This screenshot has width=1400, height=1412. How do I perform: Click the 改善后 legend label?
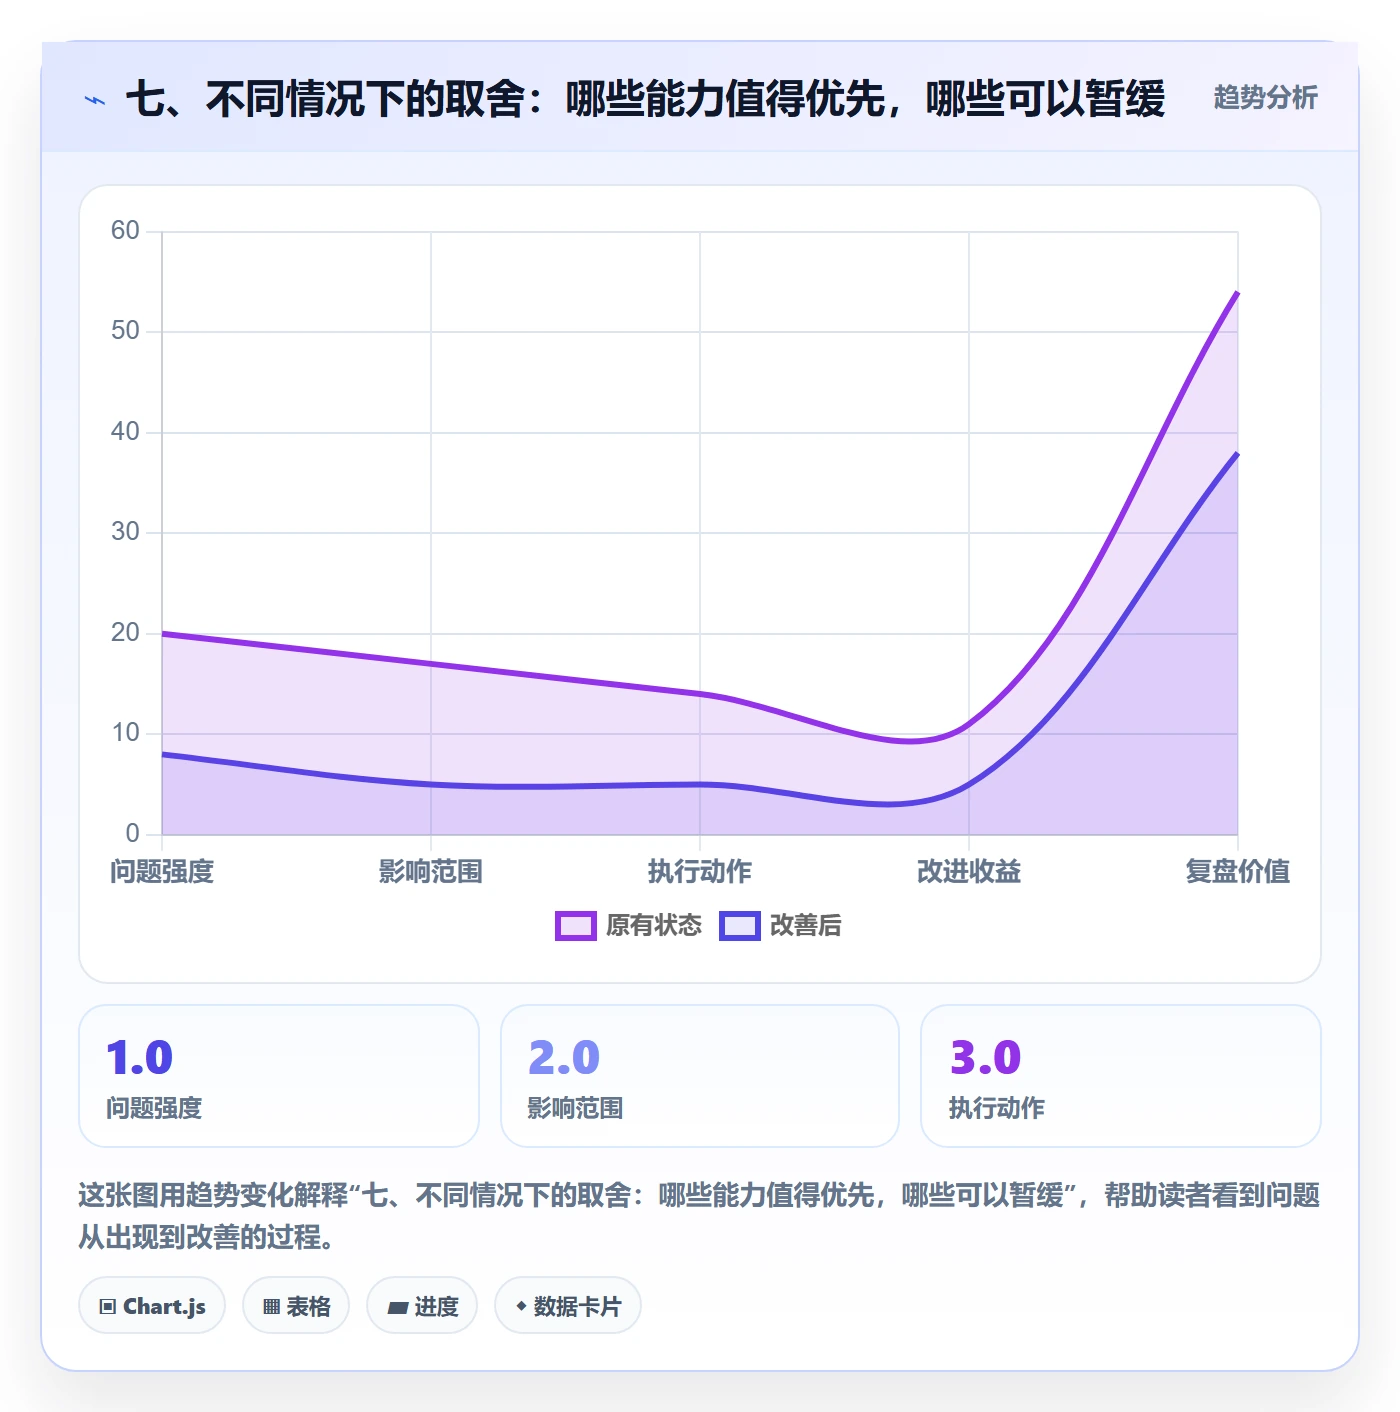point(806,926)
